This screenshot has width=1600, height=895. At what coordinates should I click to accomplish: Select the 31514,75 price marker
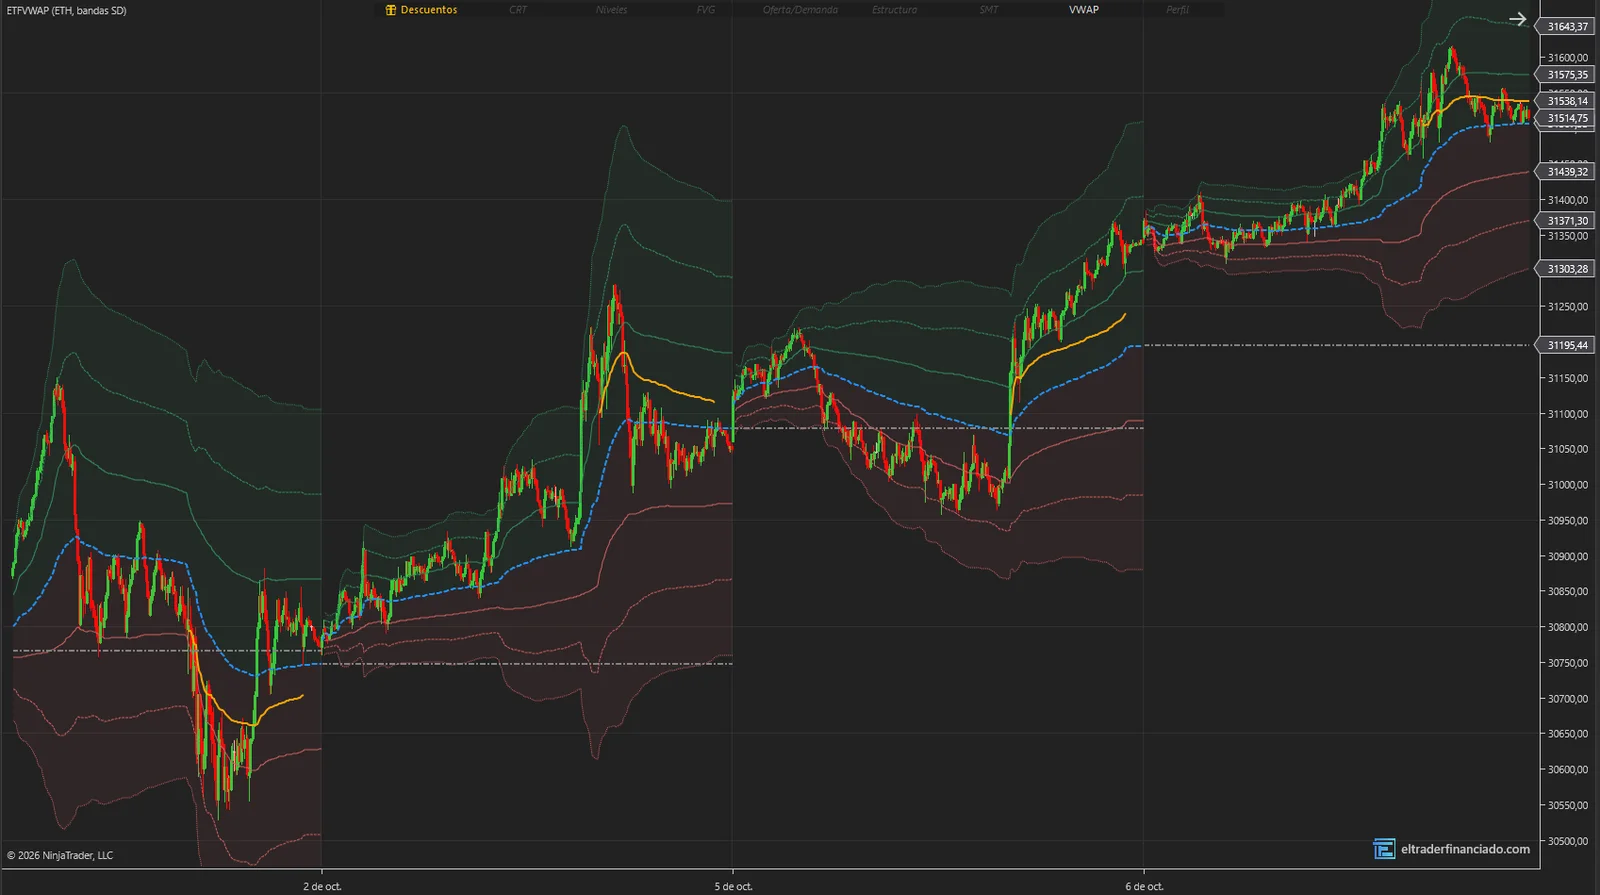point(1566,118)
